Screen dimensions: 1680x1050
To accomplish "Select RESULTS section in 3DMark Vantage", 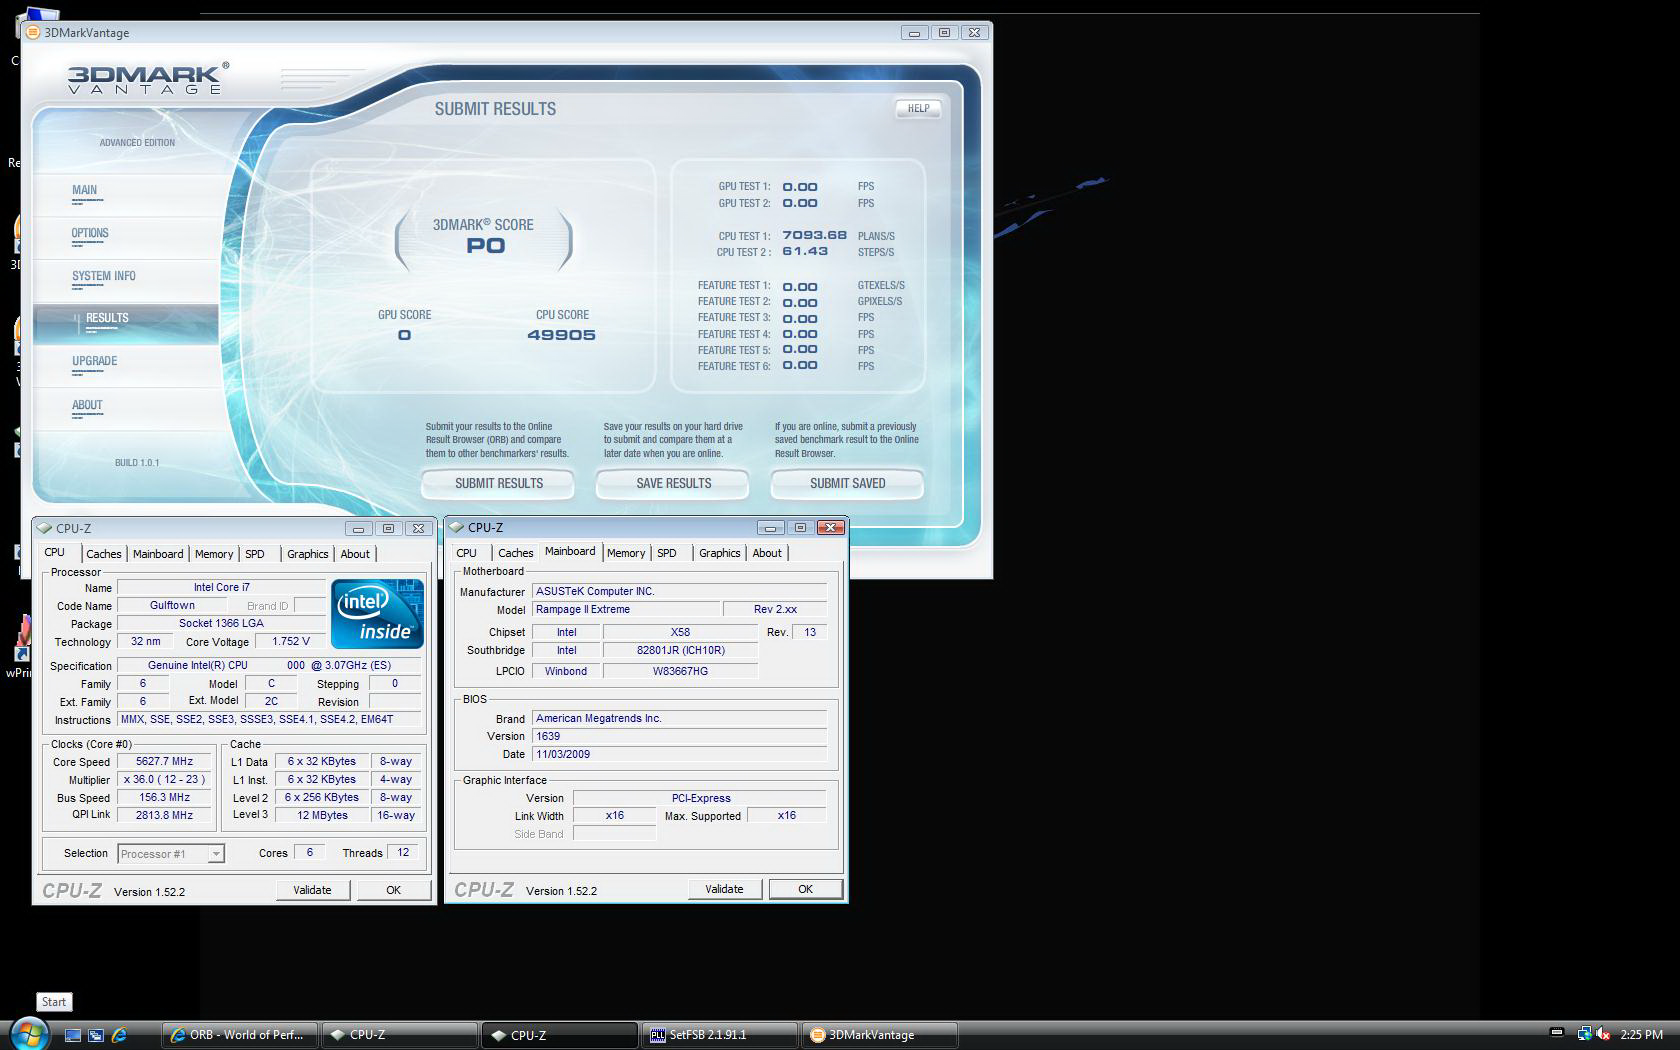I will click(x=125, y=323).
